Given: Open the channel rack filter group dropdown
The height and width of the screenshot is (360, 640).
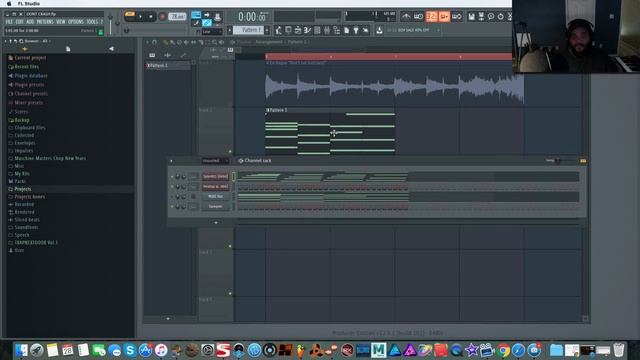Looking at the screenshot, I should pyautogui.click(x=216, y=161).
